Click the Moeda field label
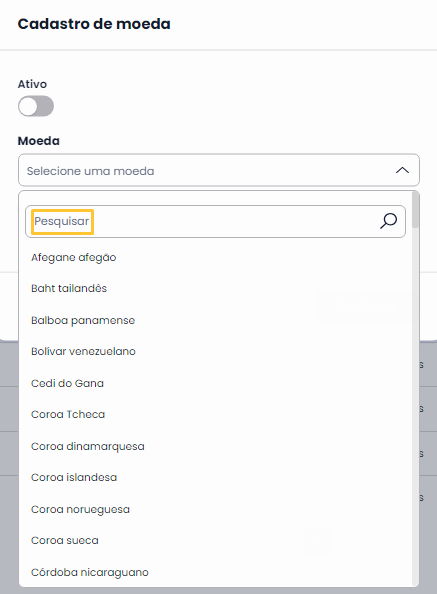Screen dimensions: 437x594 39,141
